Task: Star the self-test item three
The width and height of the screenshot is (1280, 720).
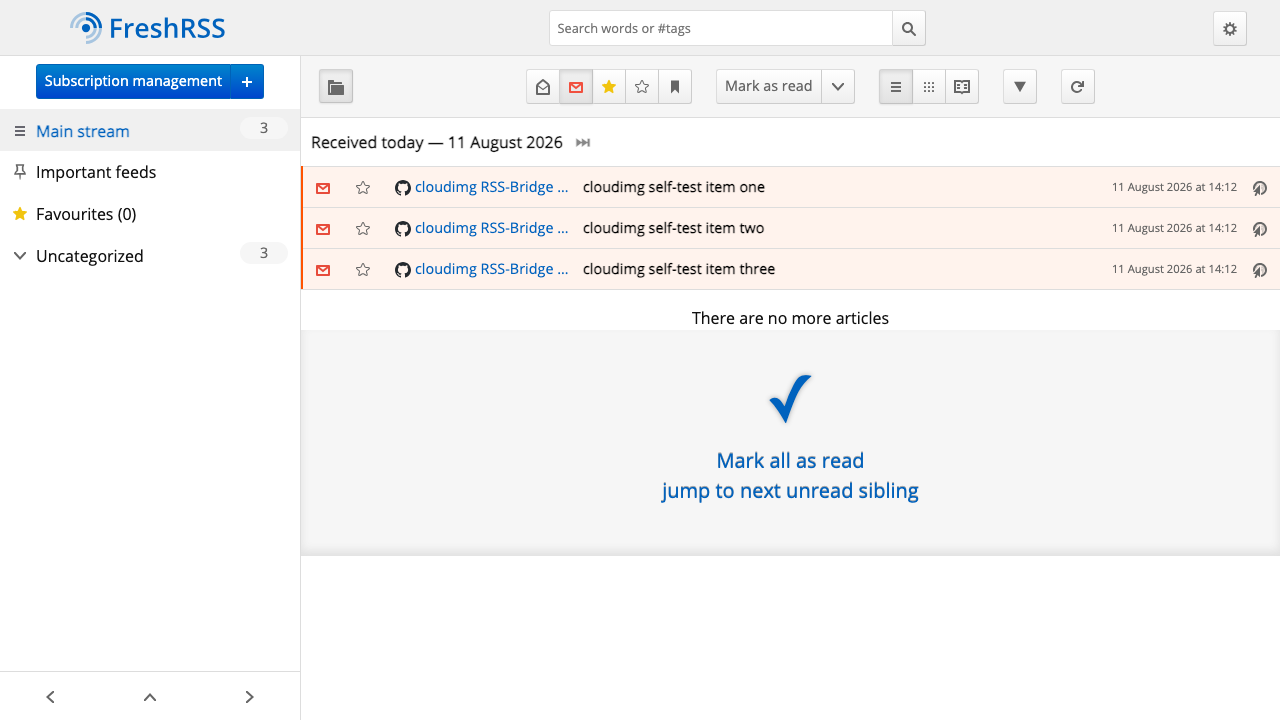Action: click(363, 270)
